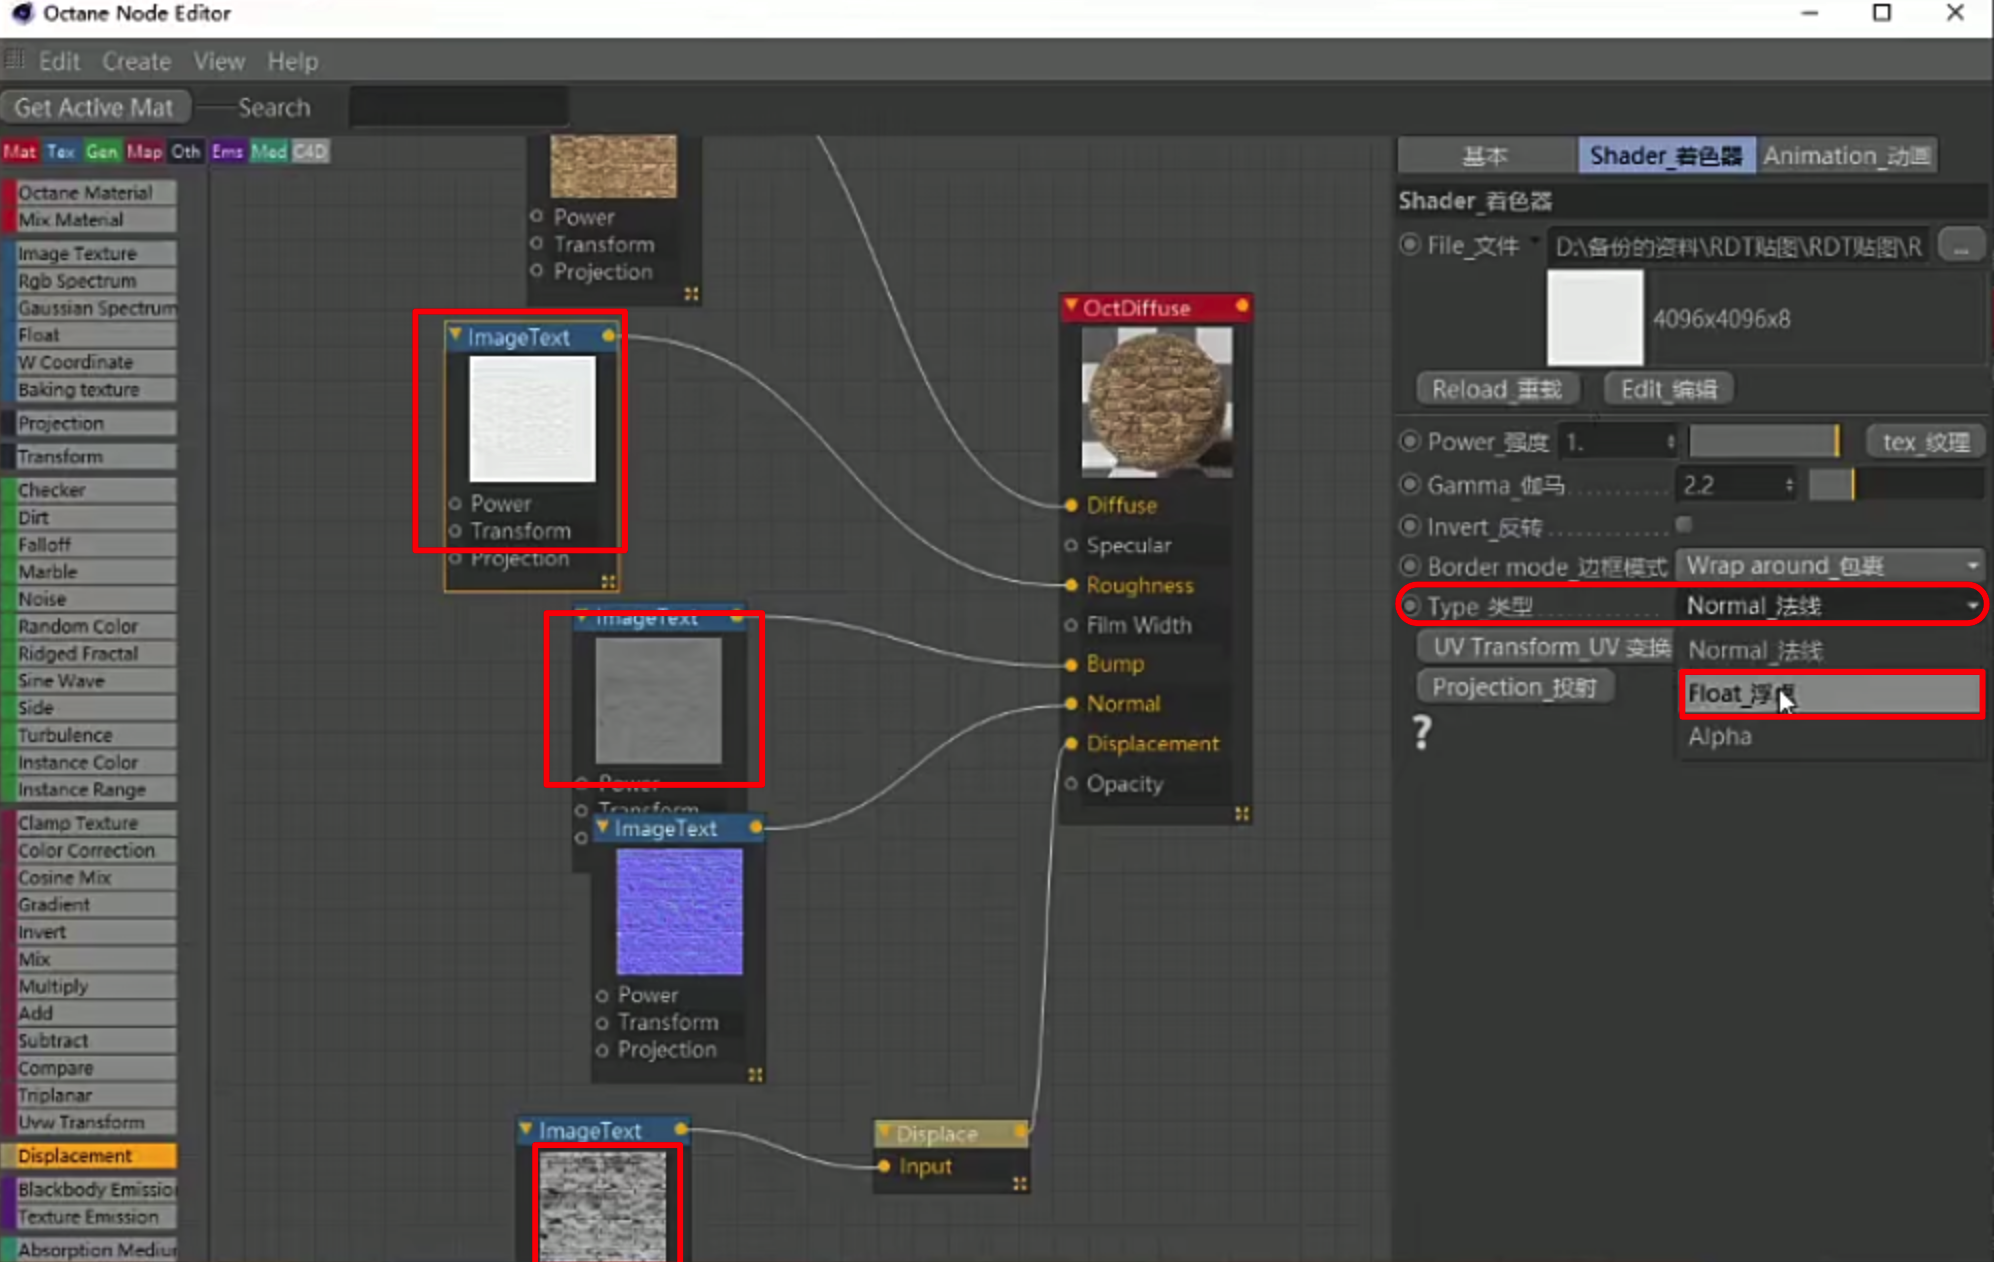This screenshot has width=1994, height=1262.
Task: Click OctDiffuse node resize corner handle
Action: [1241, 814]
